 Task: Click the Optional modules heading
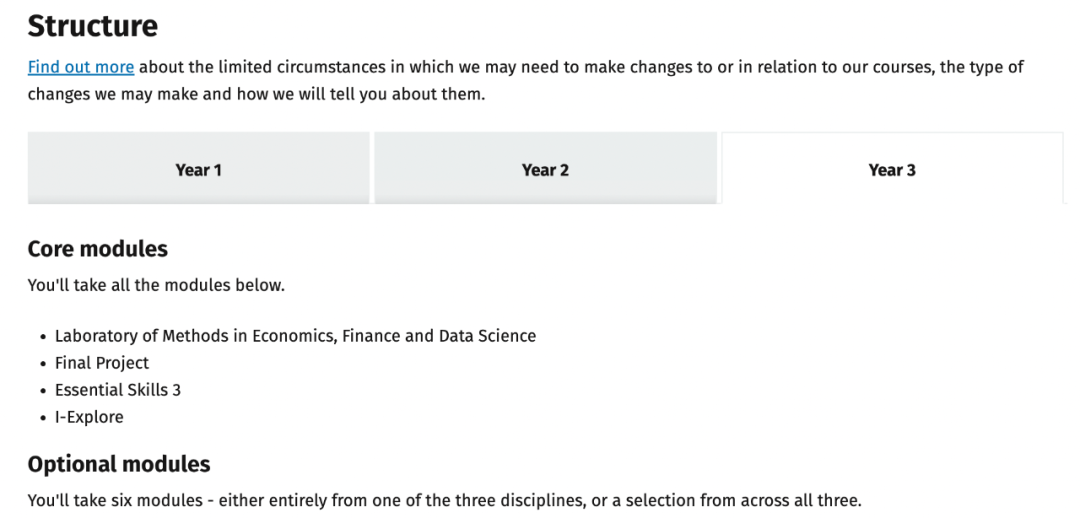pyautogui.click(x=118, y=464)
